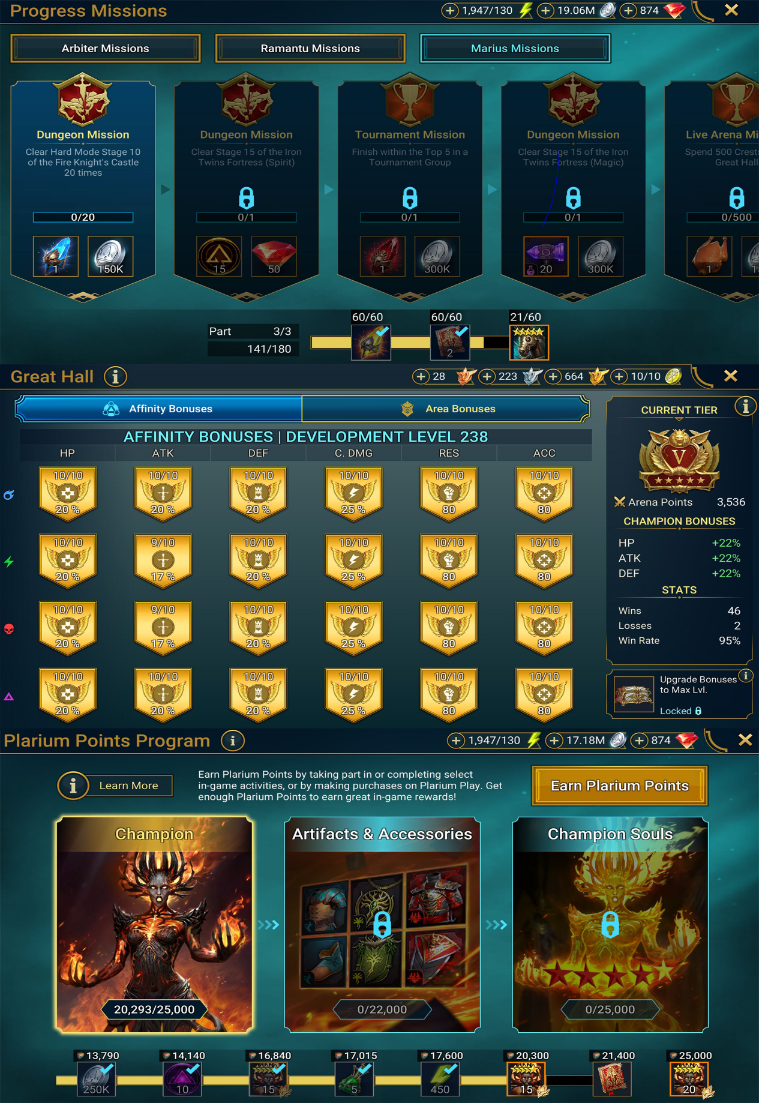759x1103 pixels.
Task: Click the Upgrade Bonuses to Max Lvl. panel
Action: [x=680, y=694]
